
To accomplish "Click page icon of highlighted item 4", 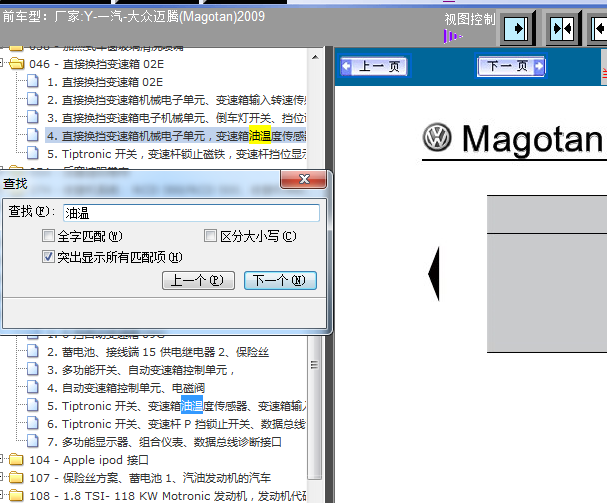I will (x=33, y=135).
